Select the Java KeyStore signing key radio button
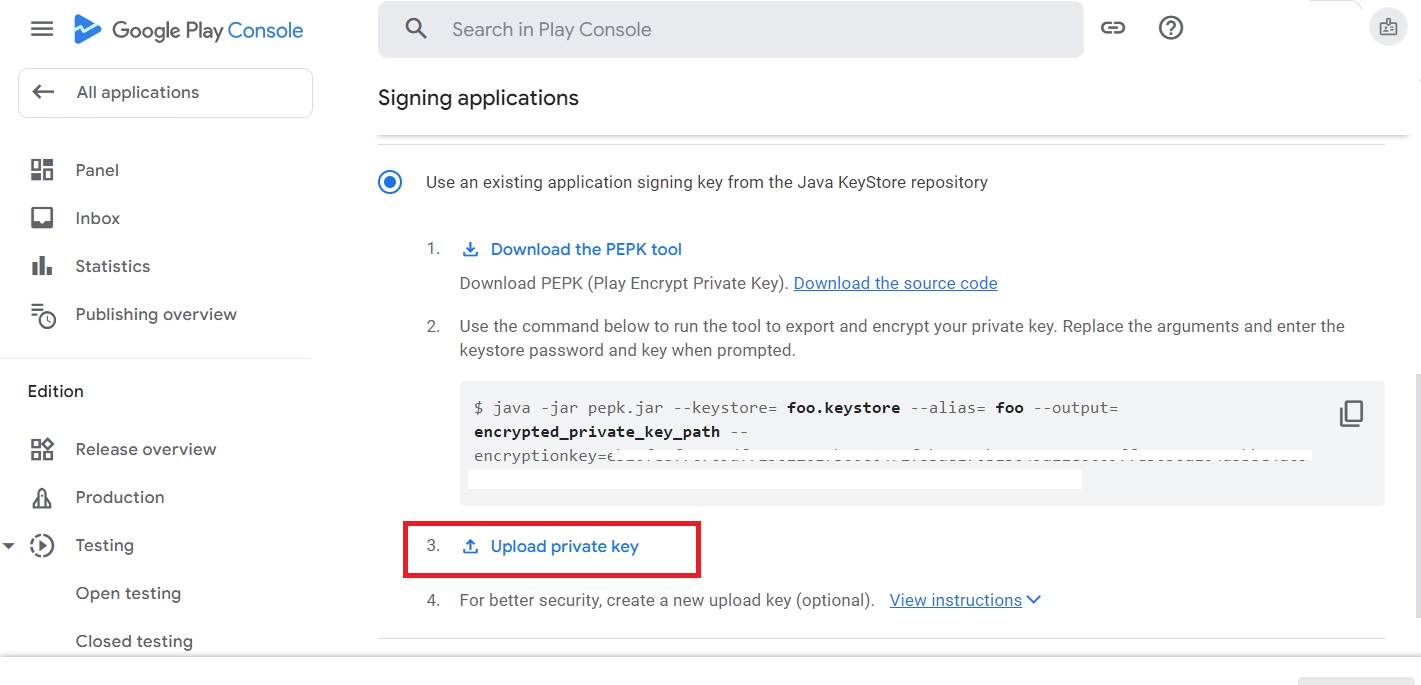This screenshot has width=1421, height=685. (x=390, y=182)
